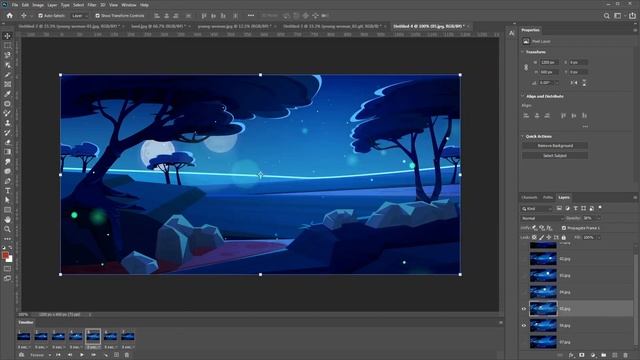Select frame 7 in the Timeline
Image resolution: width=640 pixels, height=360 pixels.
tap(127, 336)
